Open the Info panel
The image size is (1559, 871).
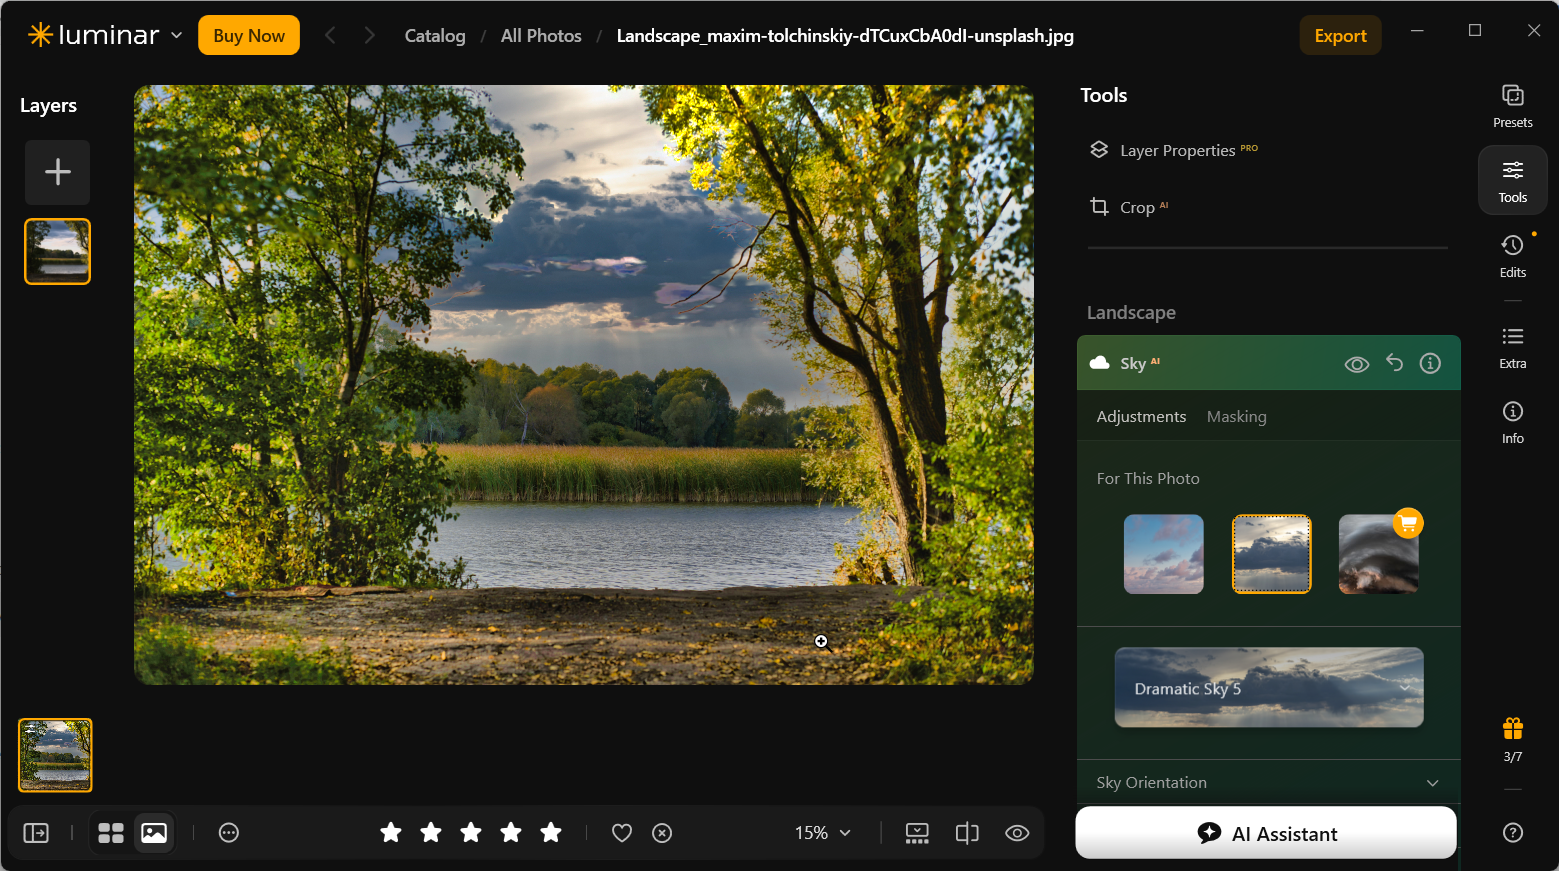[1512, 422]
